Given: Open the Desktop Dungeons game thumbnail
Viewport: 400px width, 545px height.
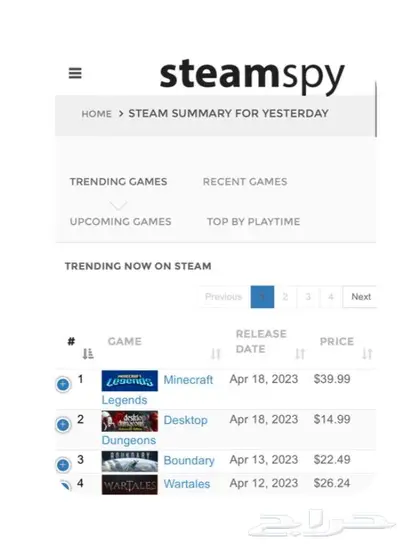Looking at the screenshot, I should [x=130, y=421].
